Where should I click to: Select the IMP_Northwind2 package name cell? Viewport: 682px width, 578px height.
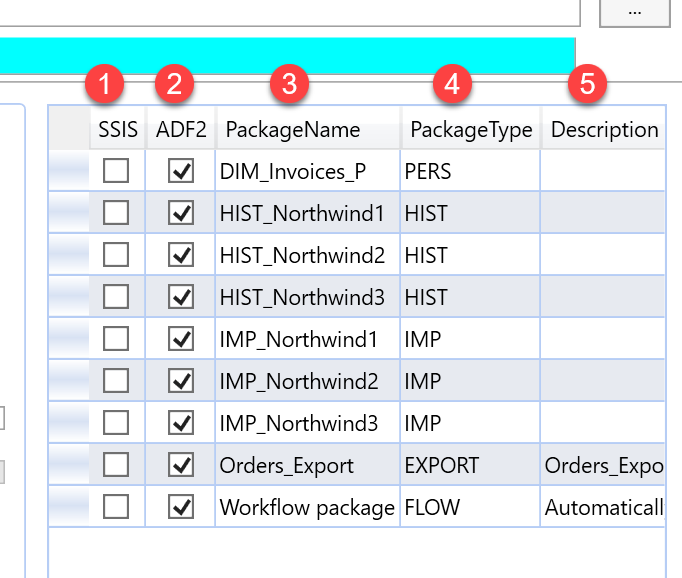coord(308,381)
